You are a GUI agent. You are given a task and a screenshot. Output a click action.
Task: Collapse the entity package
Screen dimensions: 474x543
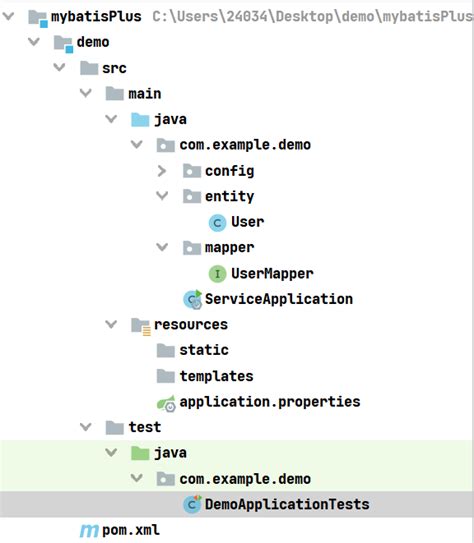pos(162,196)
